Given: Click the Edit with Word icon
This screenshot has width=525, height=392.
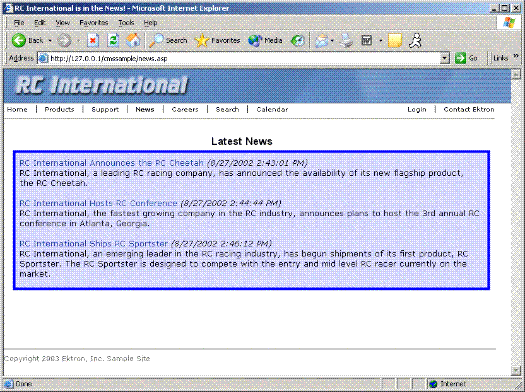Looking at the screenshot, I should point(367,41).
